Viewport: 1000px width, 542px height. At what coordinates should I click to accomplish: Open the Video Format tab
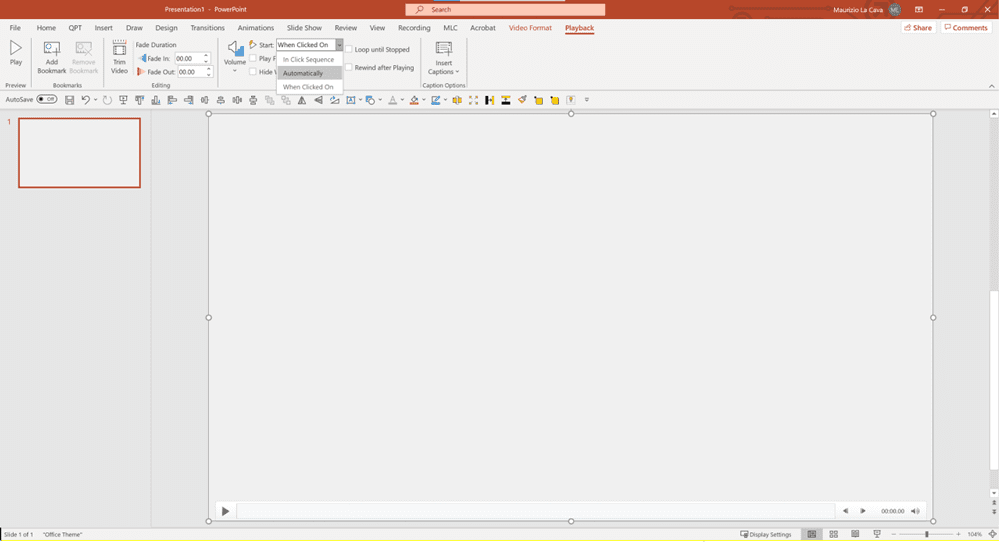530,28
